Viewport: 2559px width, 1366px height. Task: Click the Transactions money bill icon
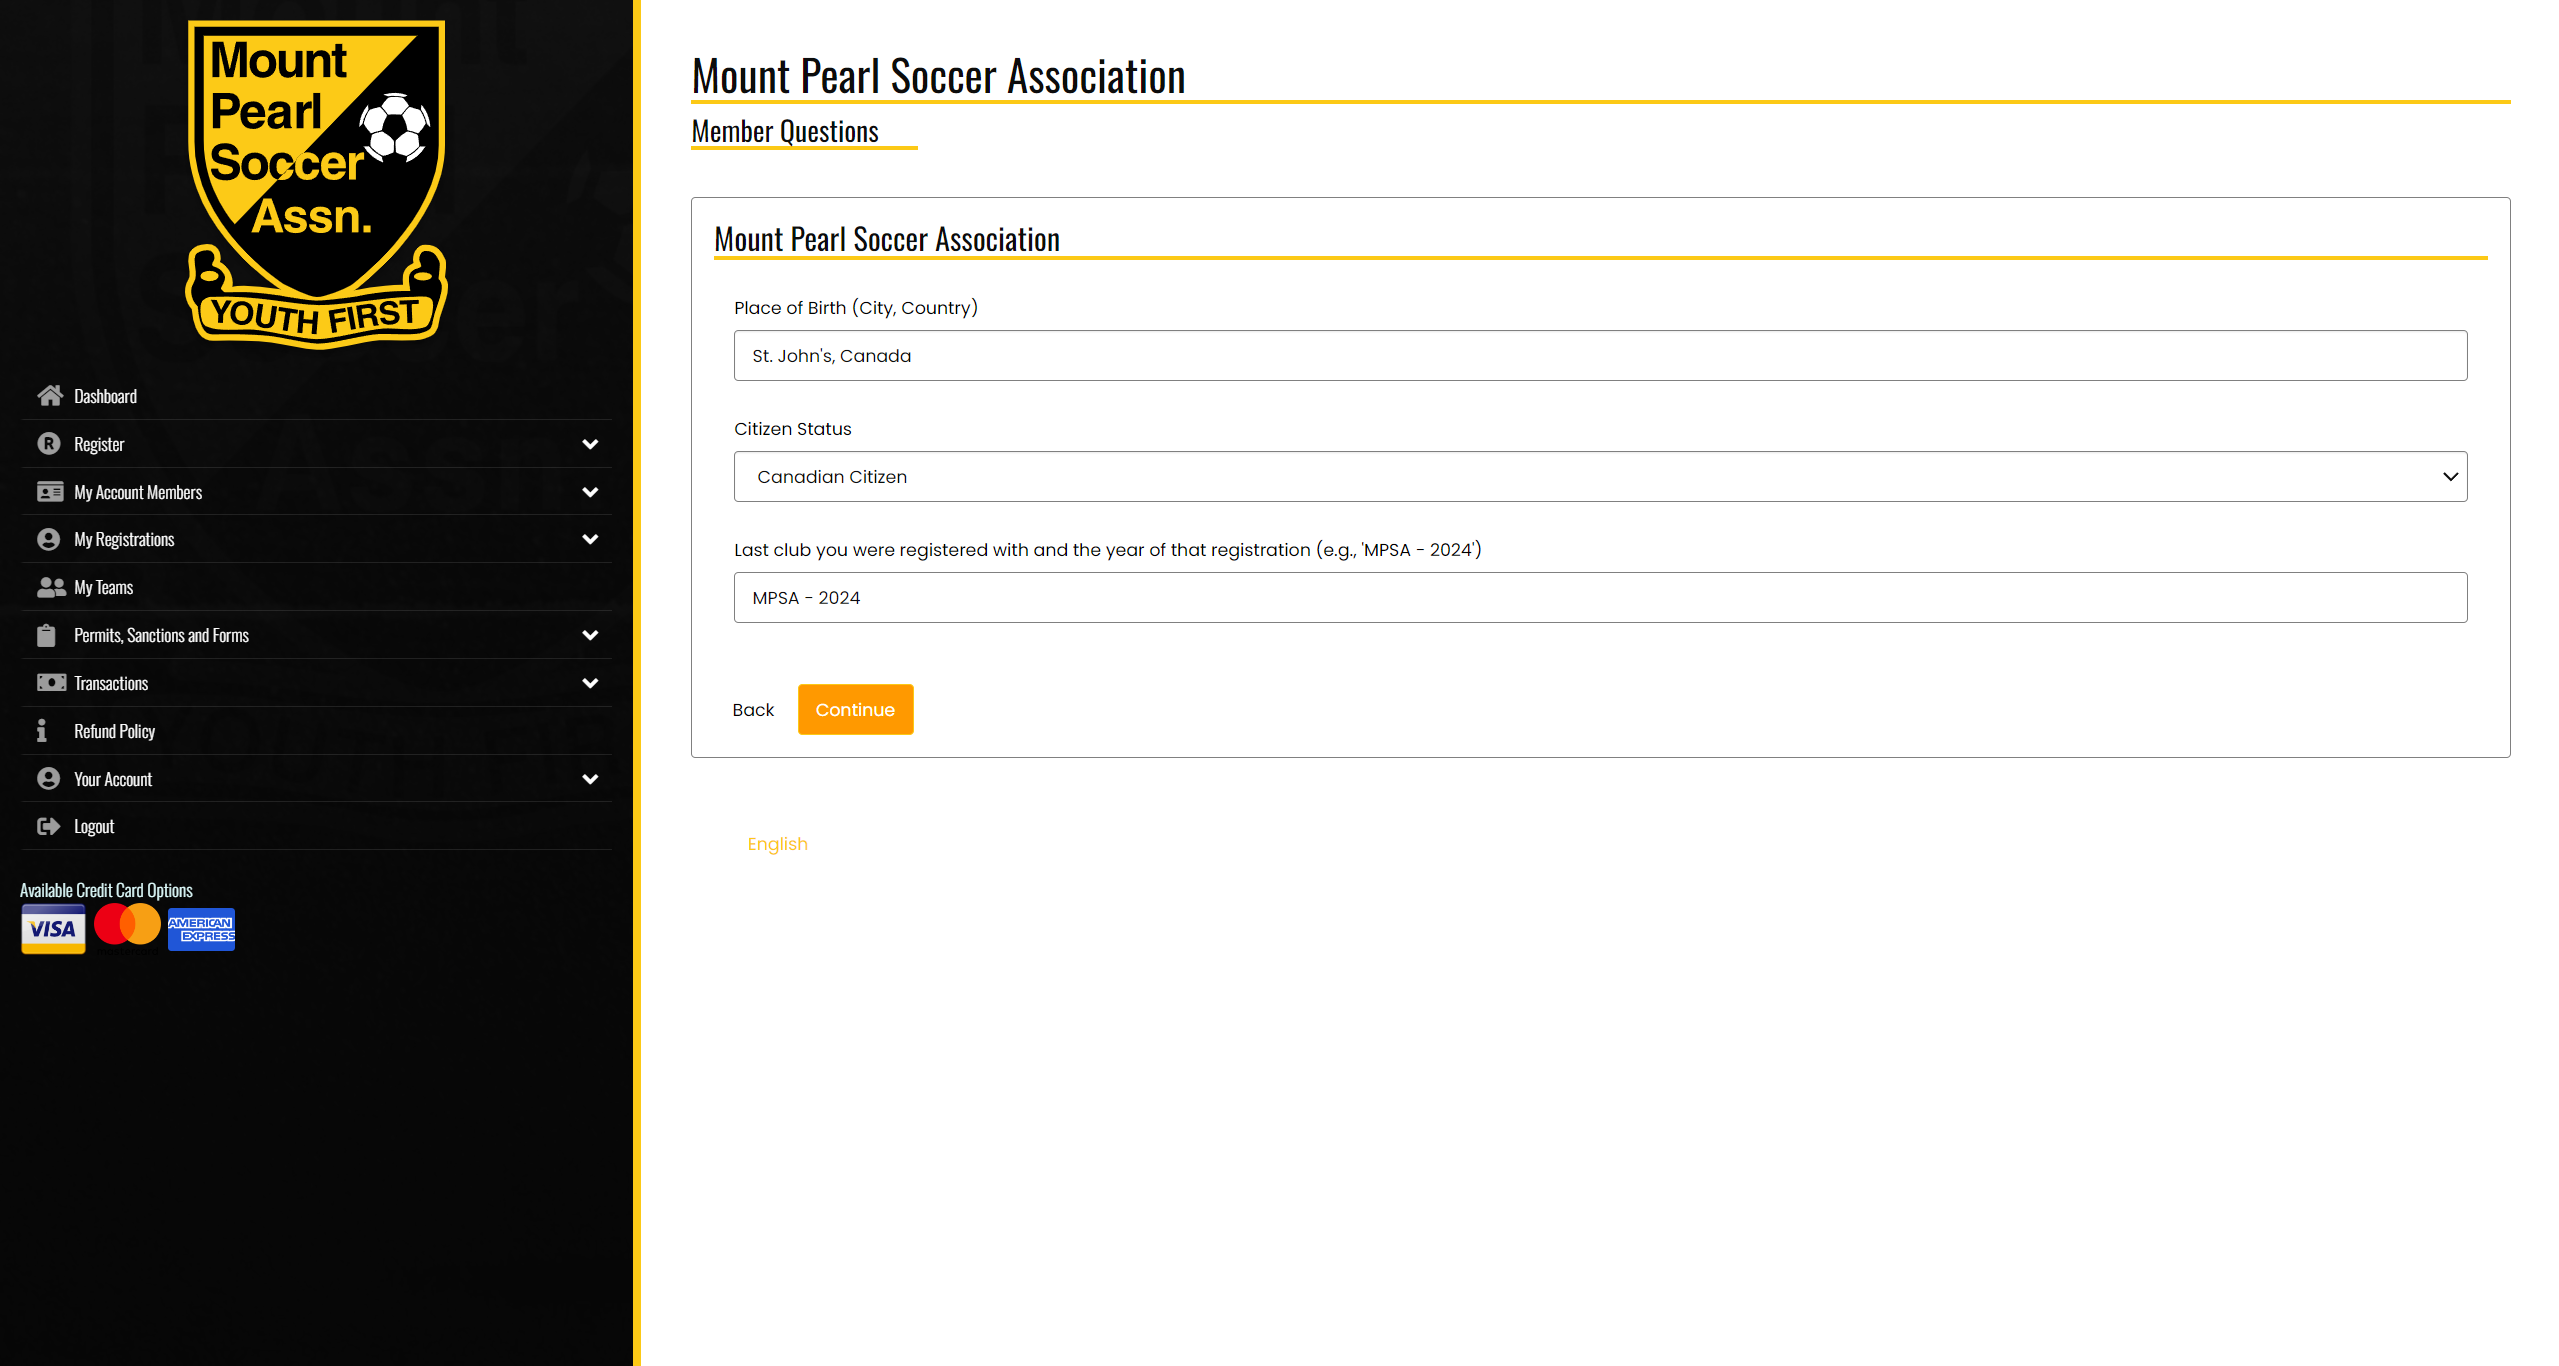tap(51, 683)
